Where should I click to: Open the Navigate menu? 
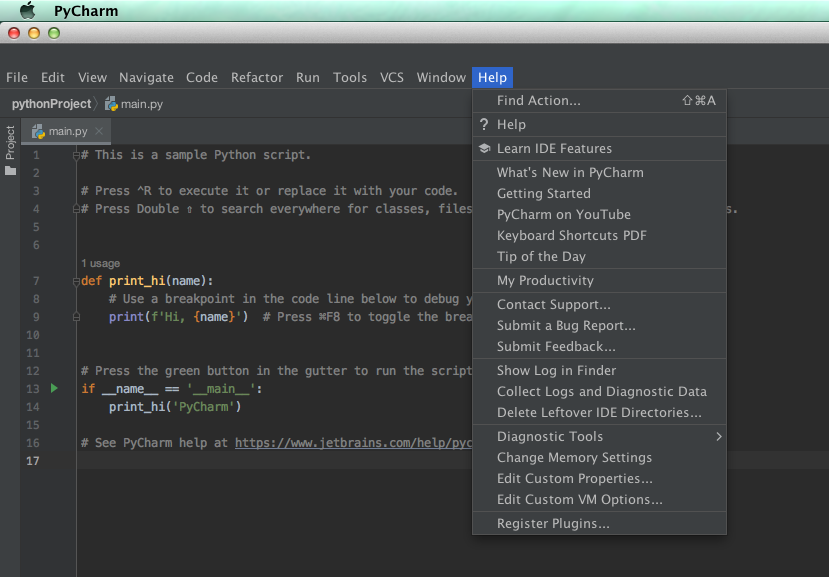point(146,77)
